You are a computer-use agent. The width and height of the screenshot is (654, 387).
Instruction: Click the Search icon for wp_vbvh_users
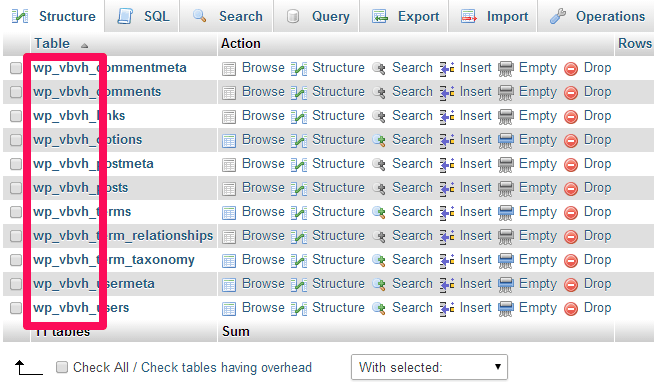379,308
